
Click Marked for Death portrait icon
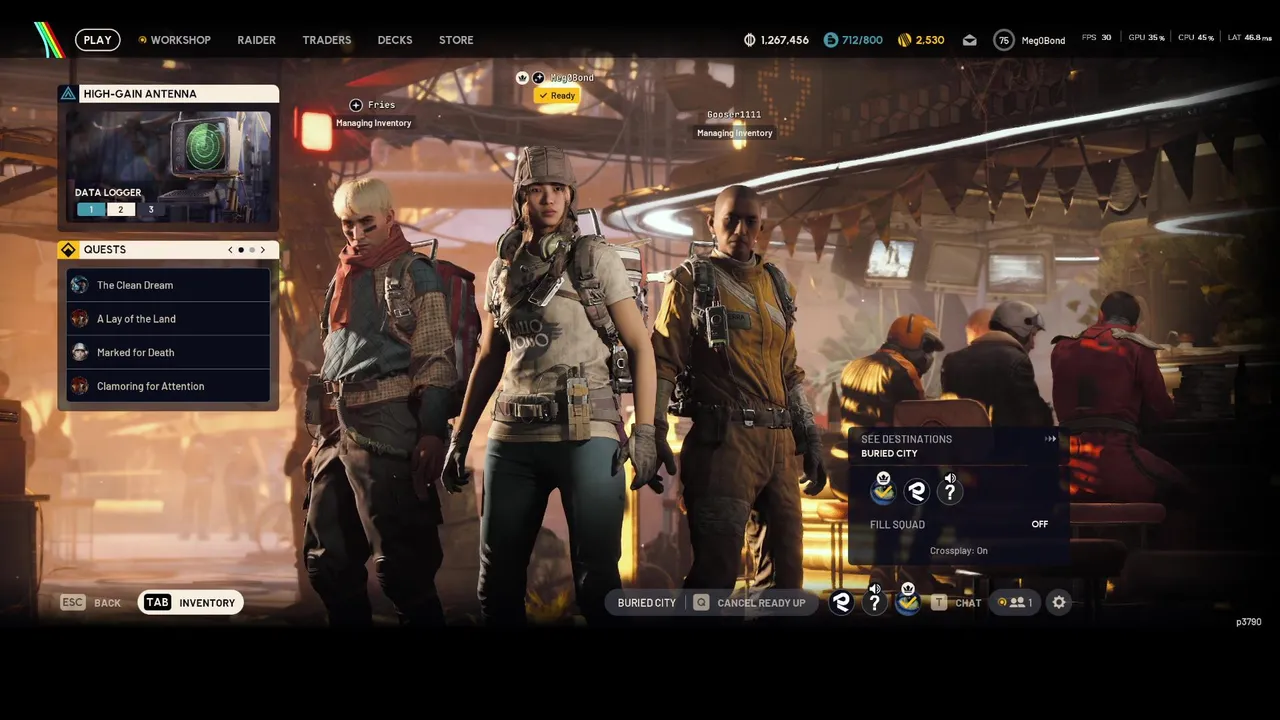pos(80,352)
